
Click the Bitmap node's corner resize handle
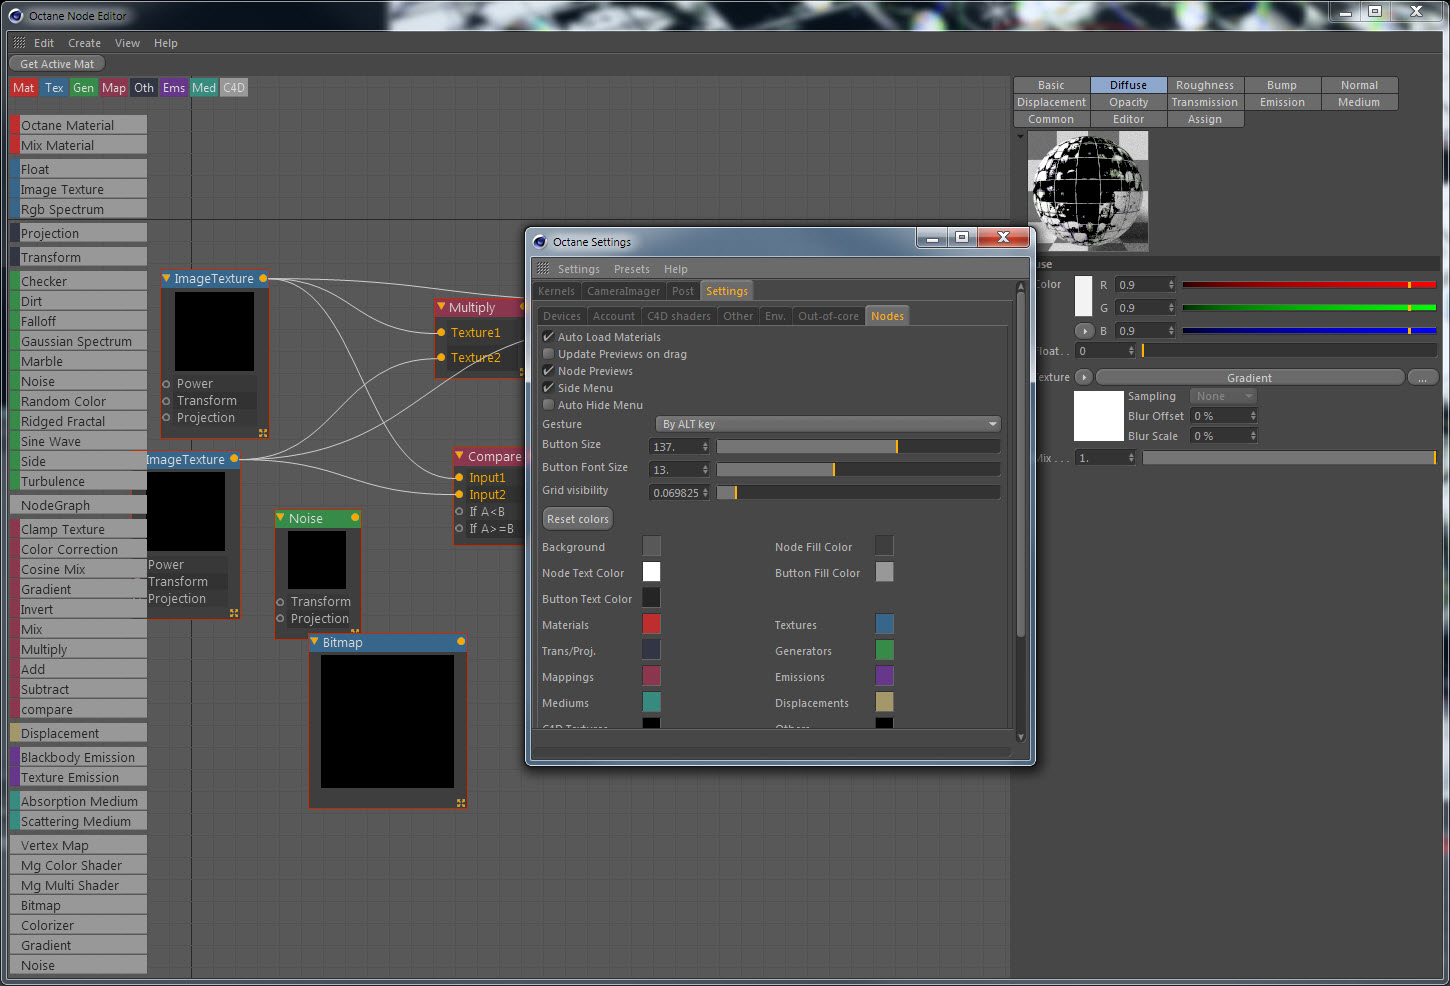pyautogui.click(x=461, y=802)
